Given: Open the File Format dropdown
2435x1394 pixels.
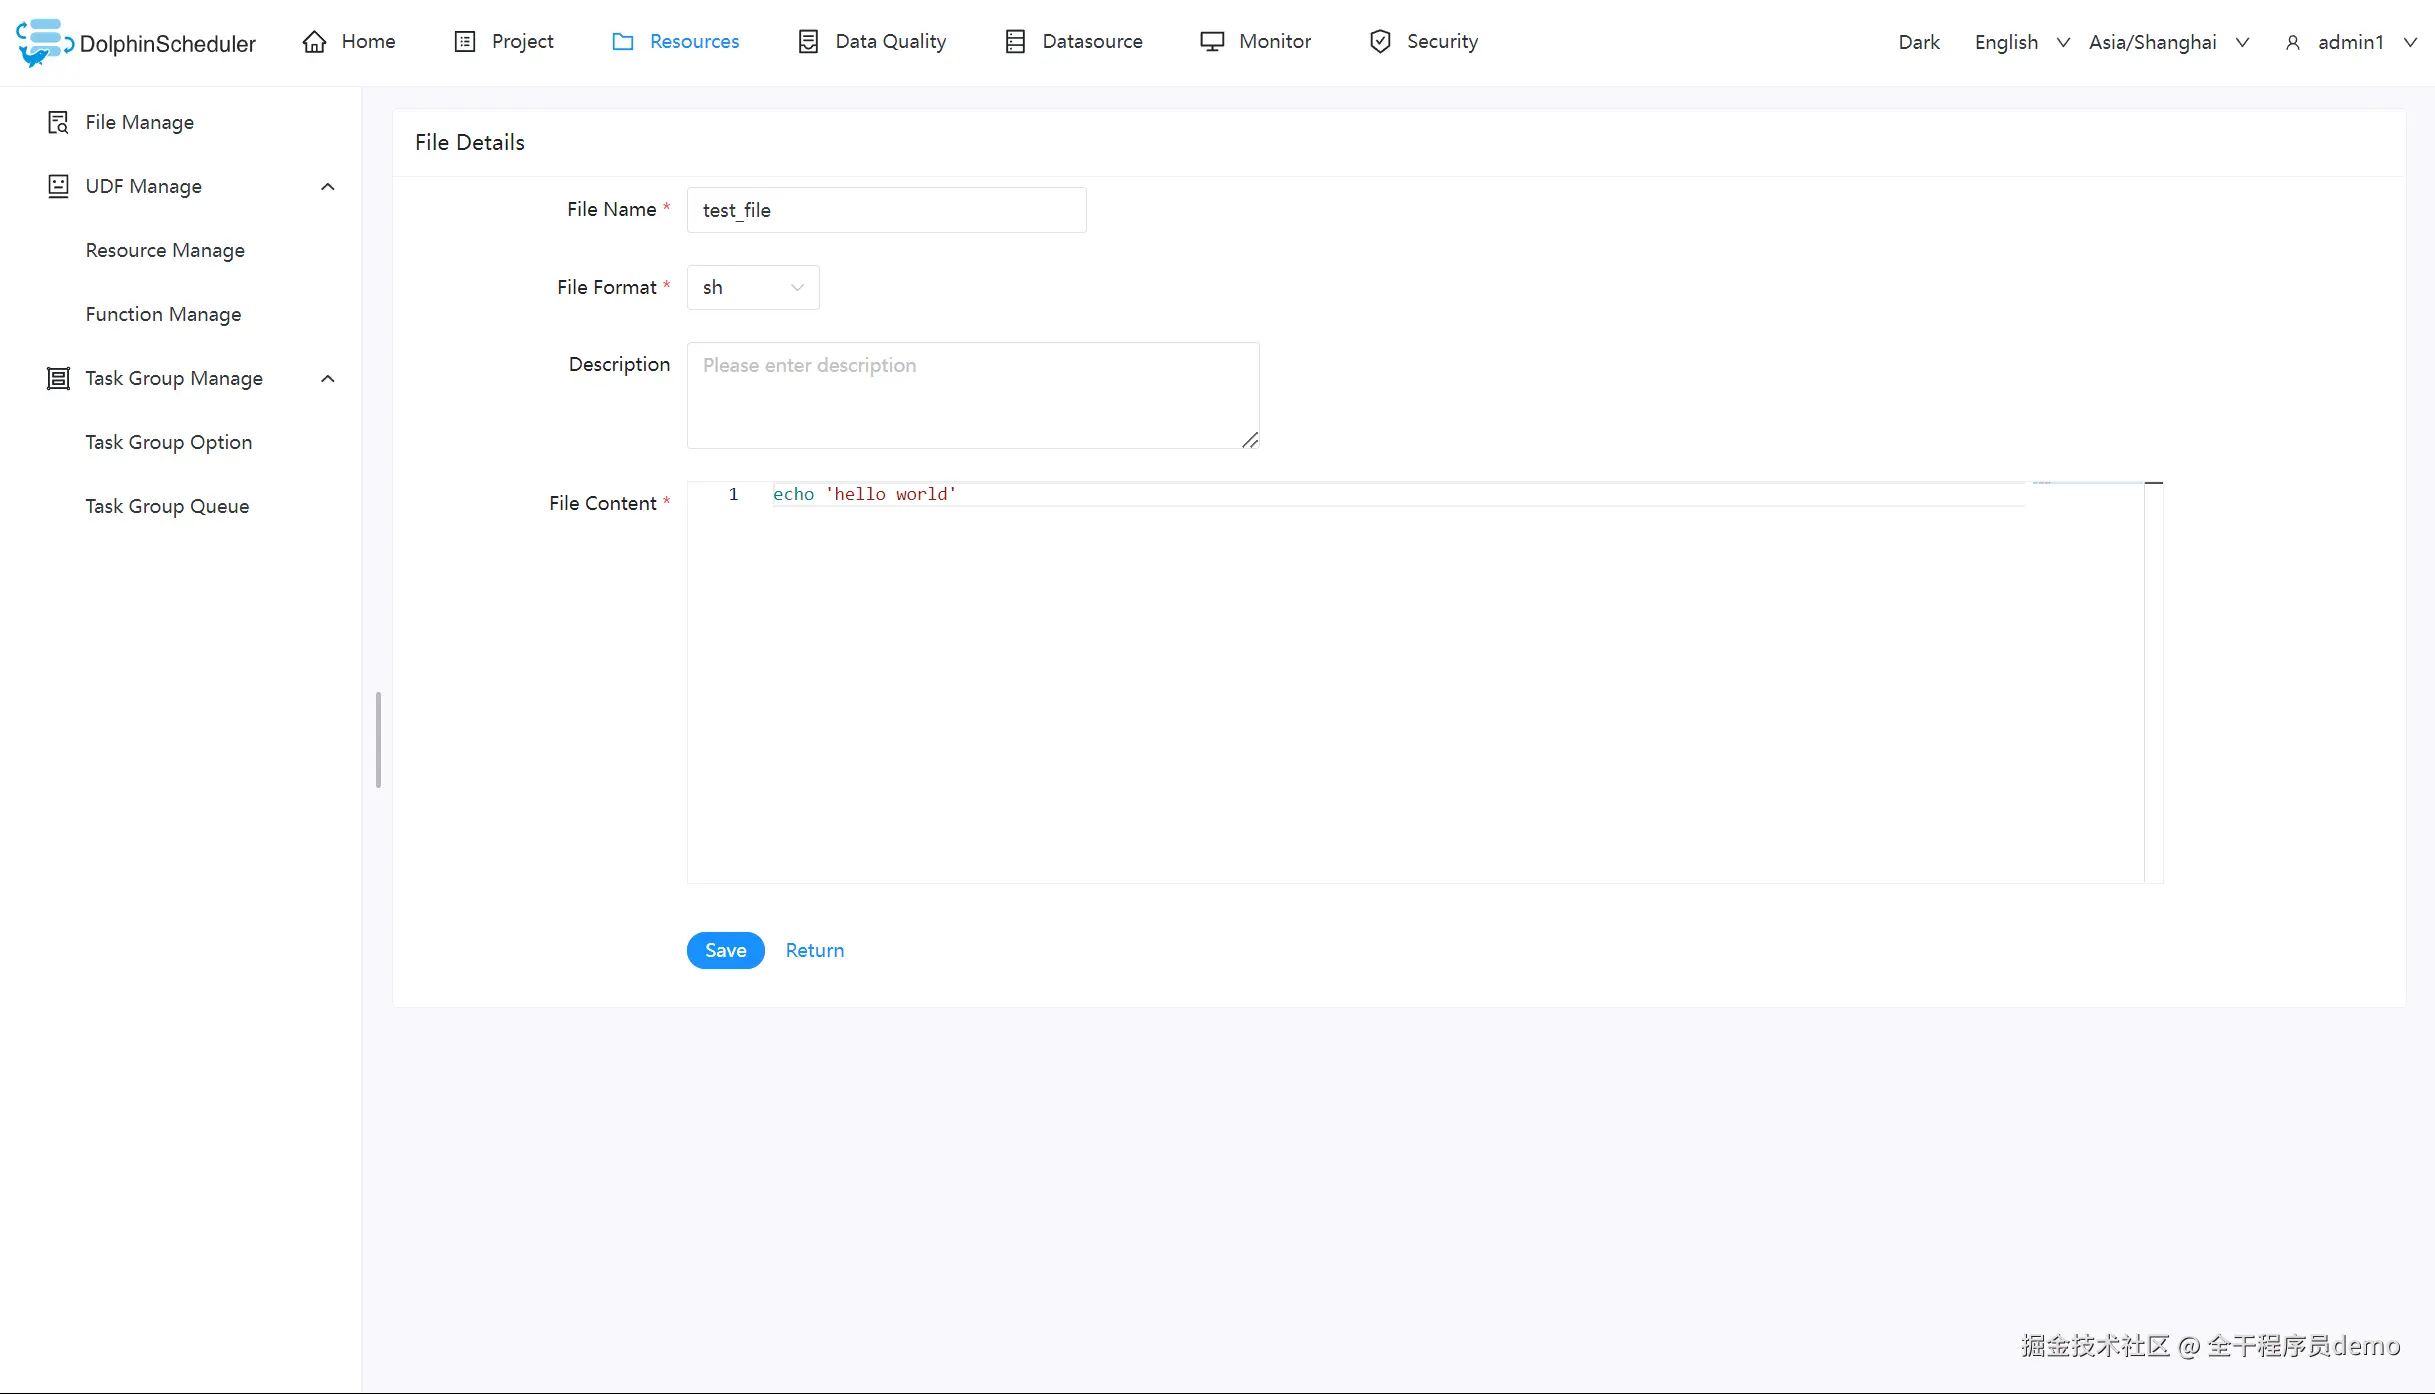Looking at the screenshot, I should click(x=752, y=287).
